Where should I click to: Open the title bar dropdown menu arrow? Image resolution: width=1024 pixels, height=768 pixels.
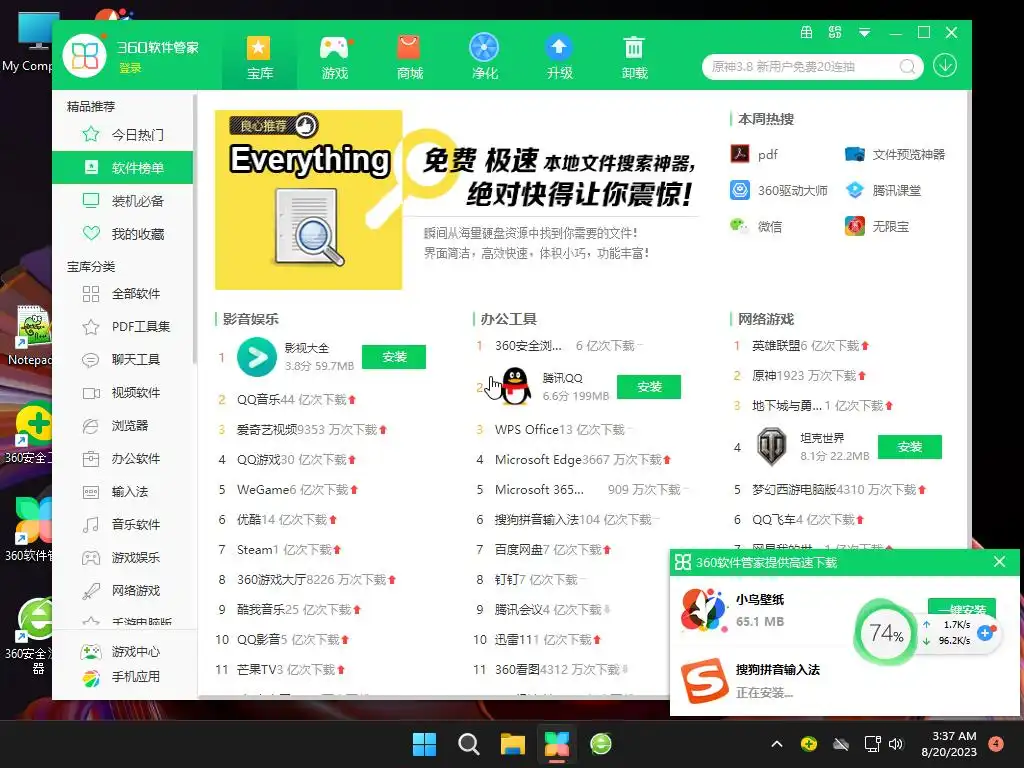tap(864, 33)
